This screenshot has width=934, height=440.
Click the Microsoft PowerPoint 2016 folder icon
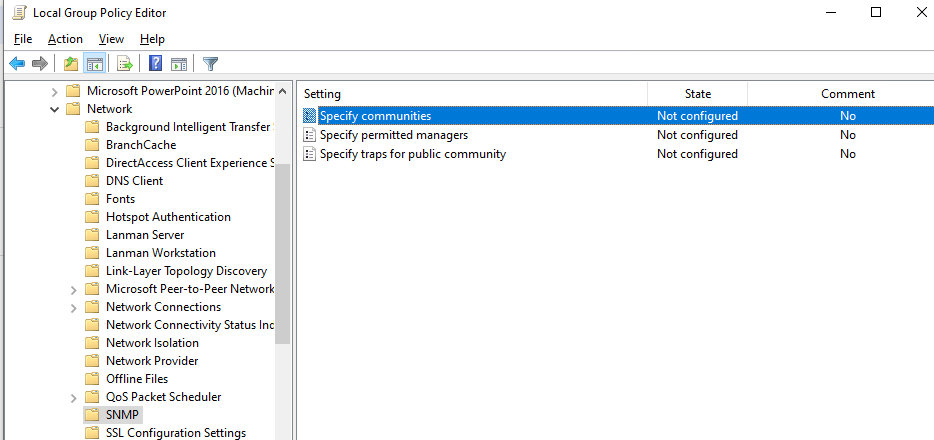point(73,91)
